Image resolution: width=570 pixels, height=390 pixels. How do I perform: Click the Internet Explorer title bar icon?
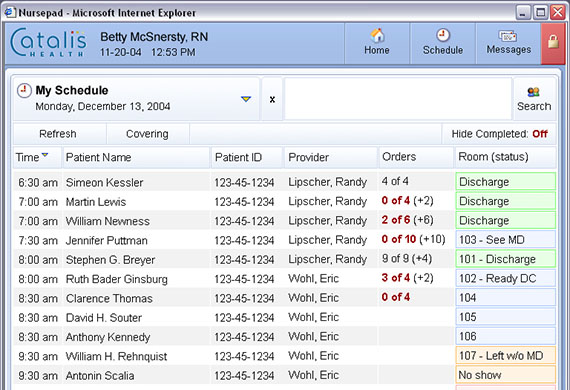[10, 12]
